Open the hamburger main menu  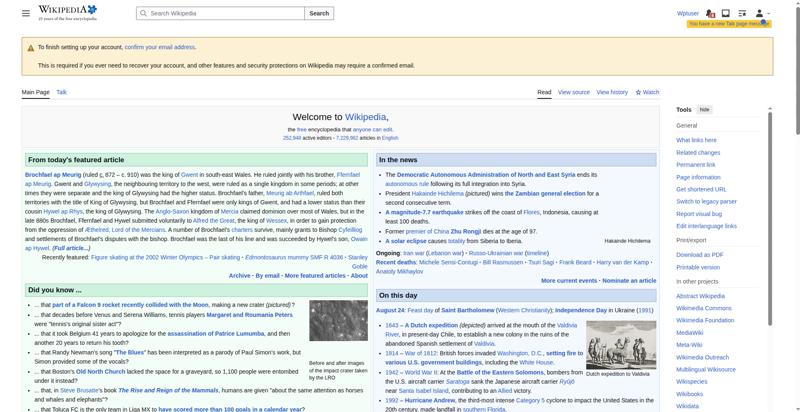point(26,13)
